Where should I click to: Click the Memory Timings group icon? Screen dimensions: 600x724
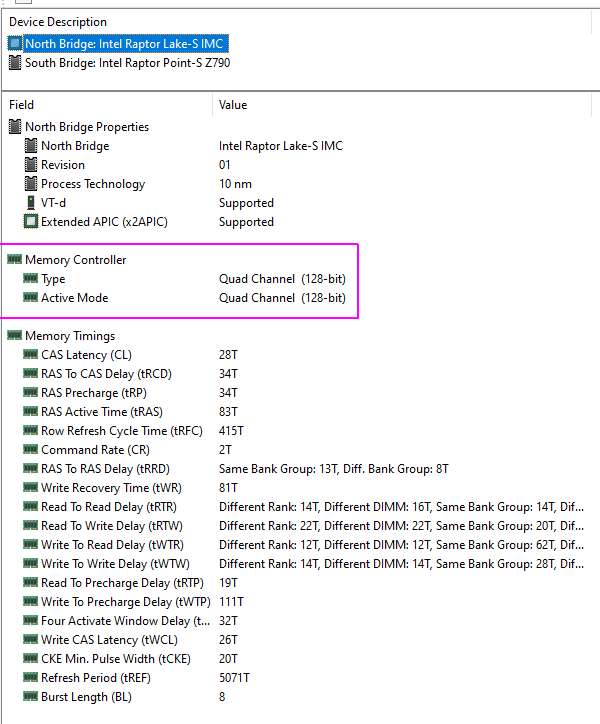click(15, 335)
